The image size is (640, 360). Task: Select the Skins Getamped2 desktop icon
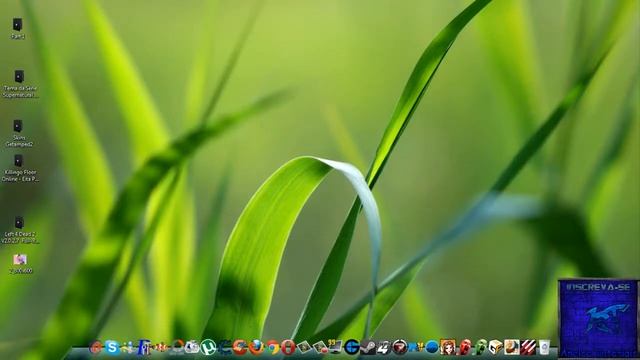pos(19,133)
